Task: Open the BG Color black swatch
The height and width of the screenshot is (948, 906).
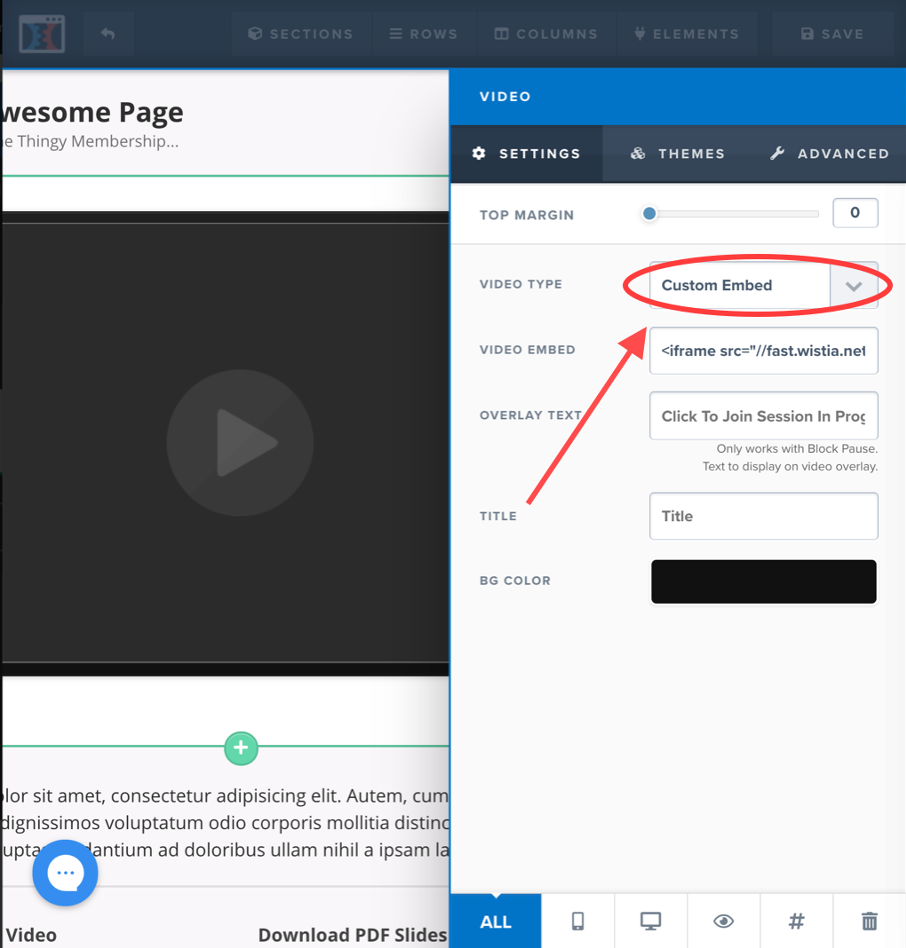Action: pyautogui.click(x=763, y=582)
